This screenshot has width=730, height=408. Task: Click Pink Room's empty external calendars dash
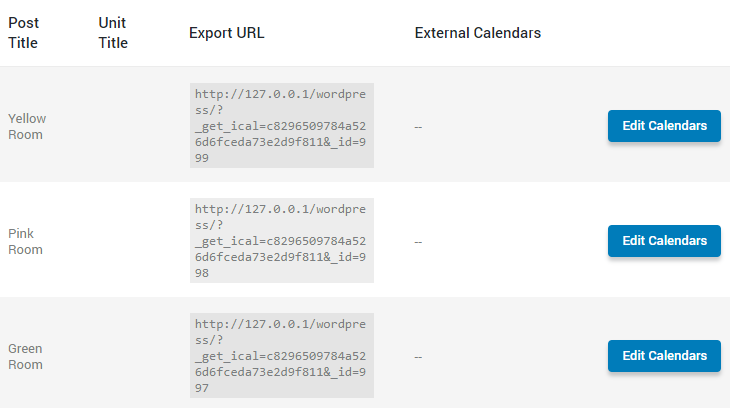point(418,242)
